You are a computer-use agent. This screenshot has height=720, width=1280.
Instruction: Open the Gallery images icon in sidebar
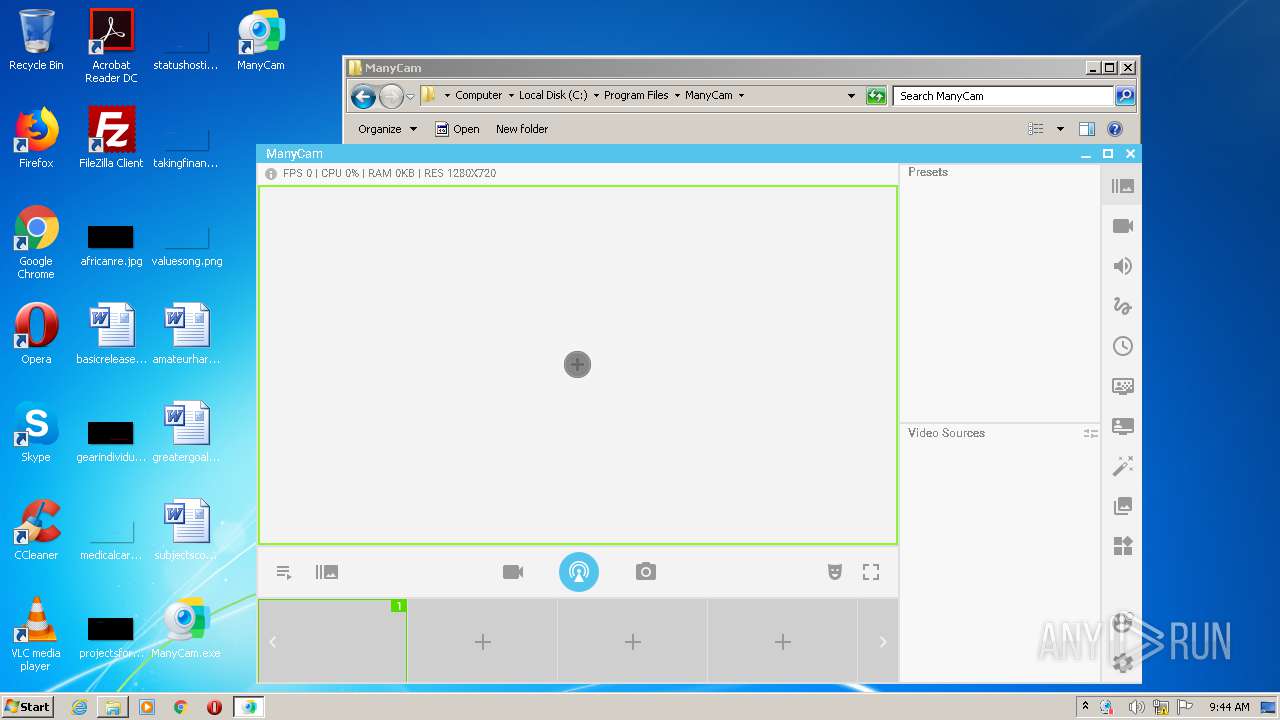1122,506
